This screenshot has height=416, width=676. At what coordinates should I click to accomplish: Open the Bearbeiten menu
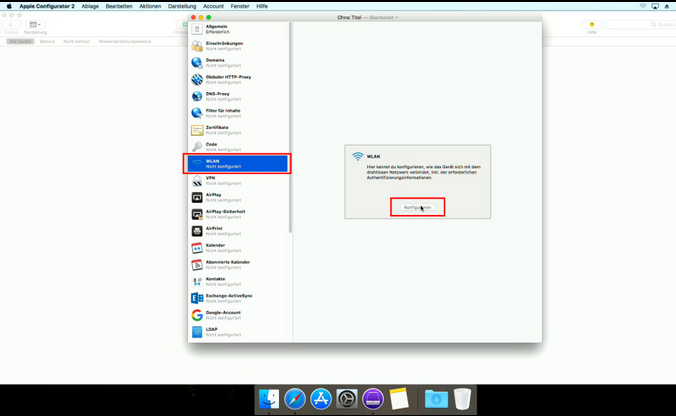point(119,6)
